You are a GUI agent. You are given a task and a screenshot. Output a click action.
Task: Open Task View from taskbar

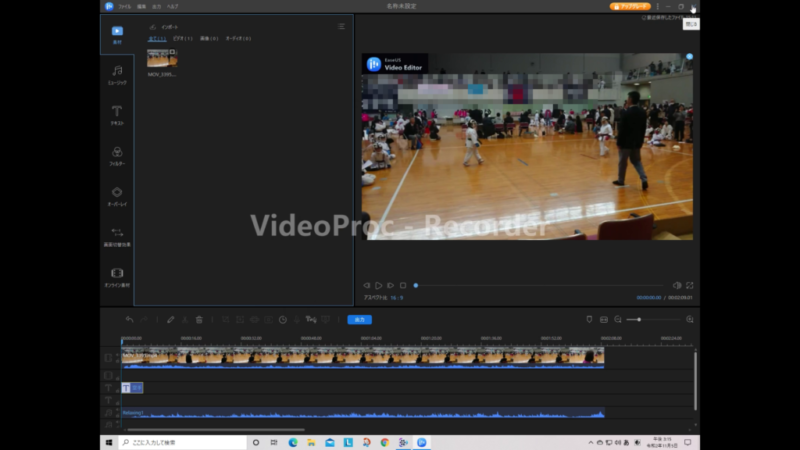[x=274, y=442]
